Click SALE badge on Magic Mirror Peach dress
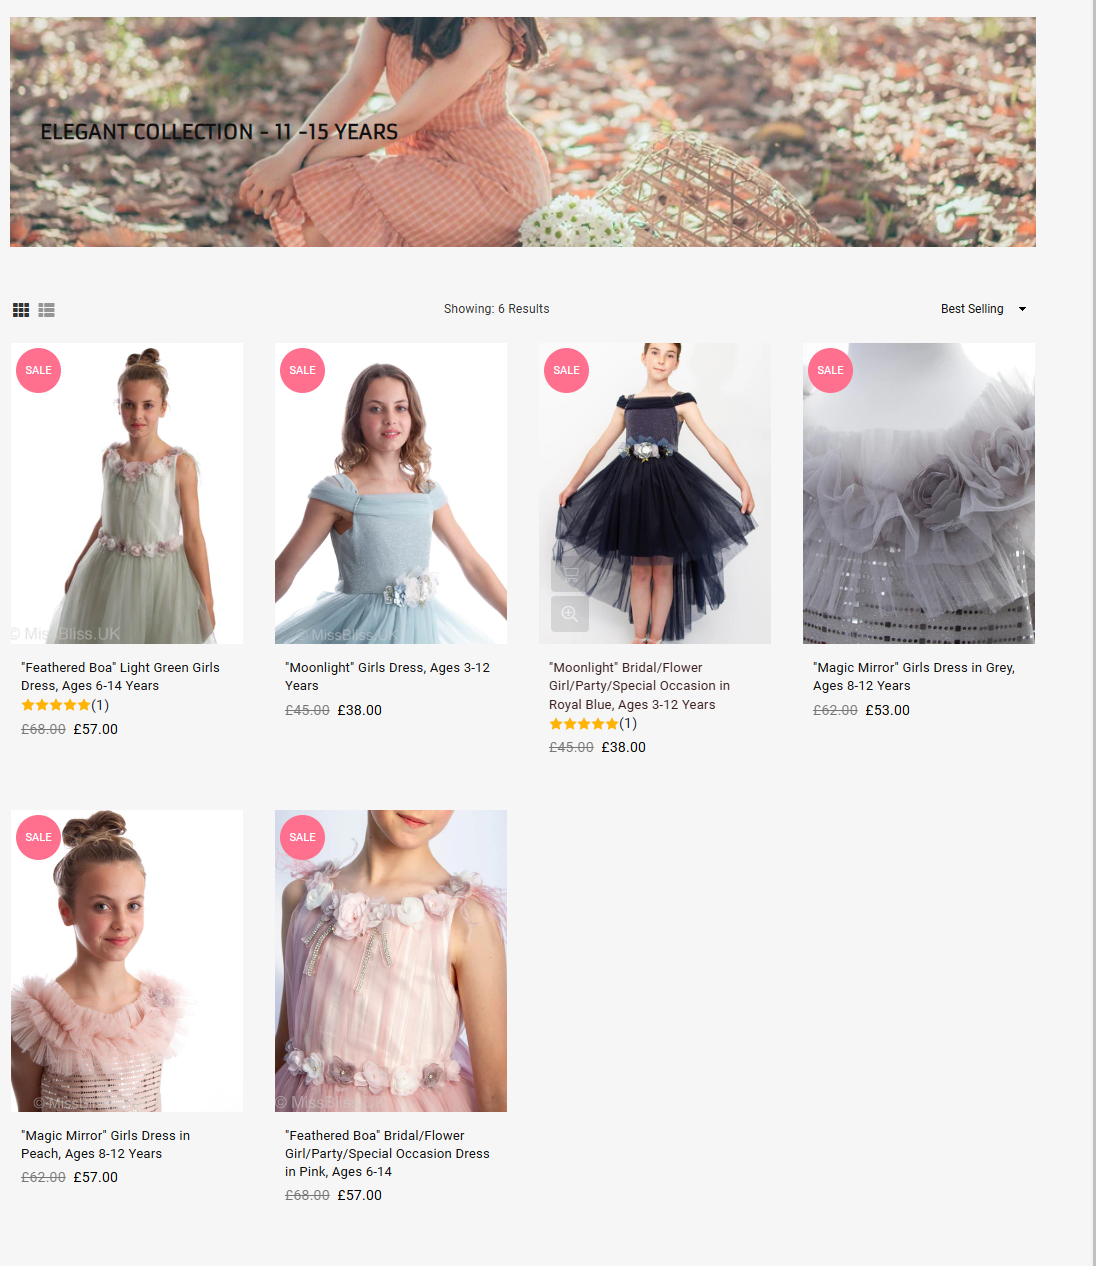Image resolution: width=1096 pixels, height=1266 pixels. tap(38, 837)
